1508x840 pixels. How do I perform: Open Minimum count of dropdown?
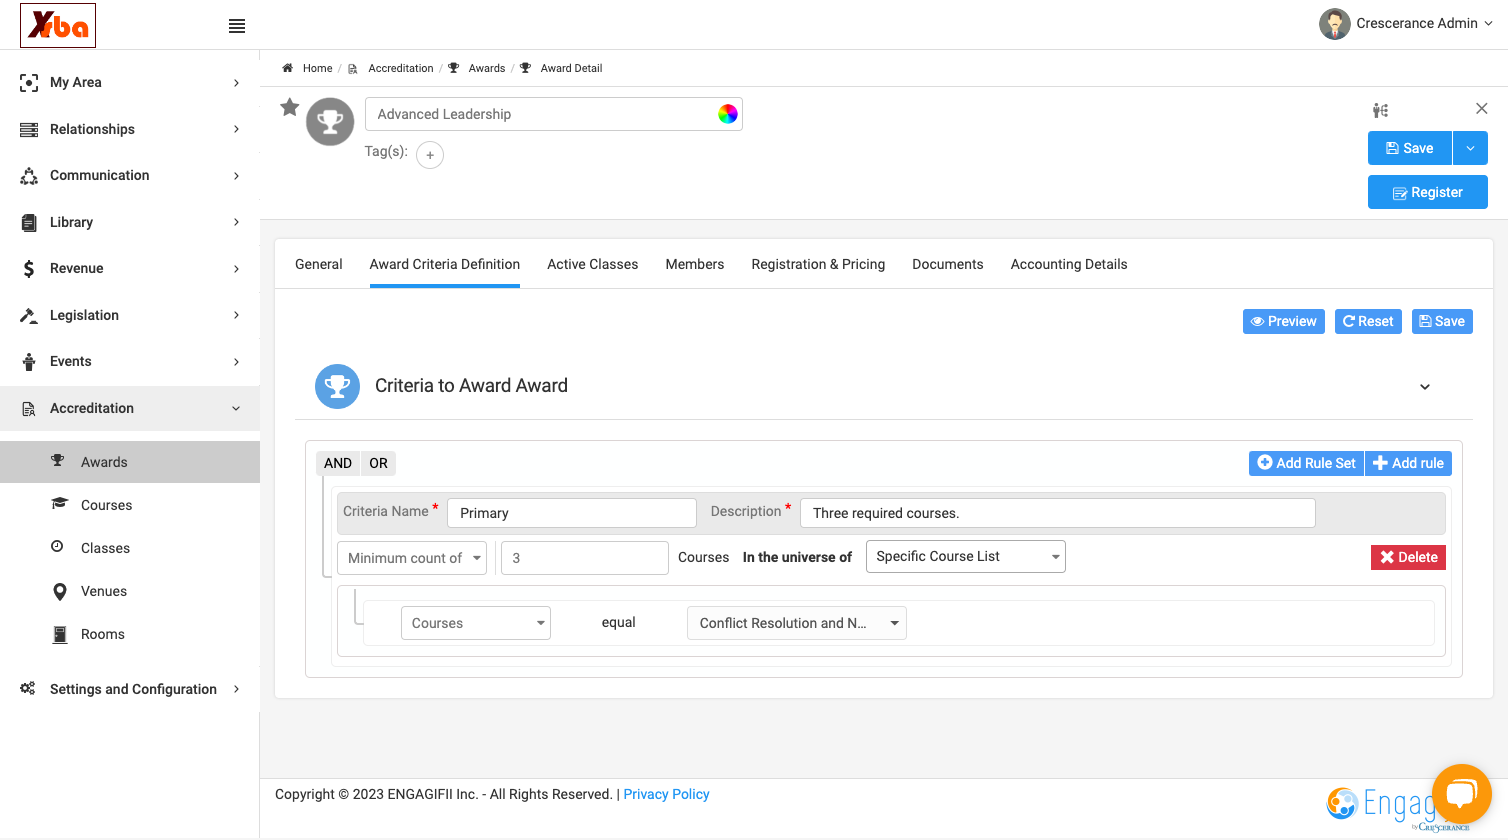tap(412, 558)
